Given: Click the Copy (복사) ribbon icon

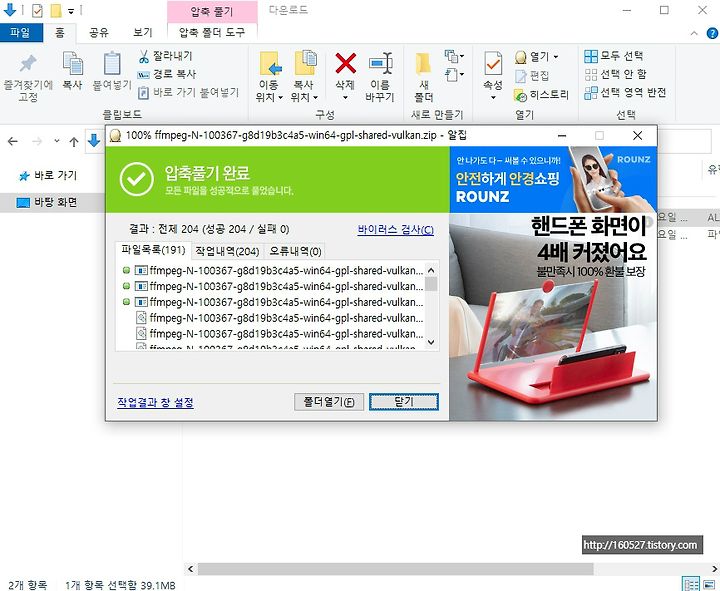Looking at the screenshot, I should (73, 64).
